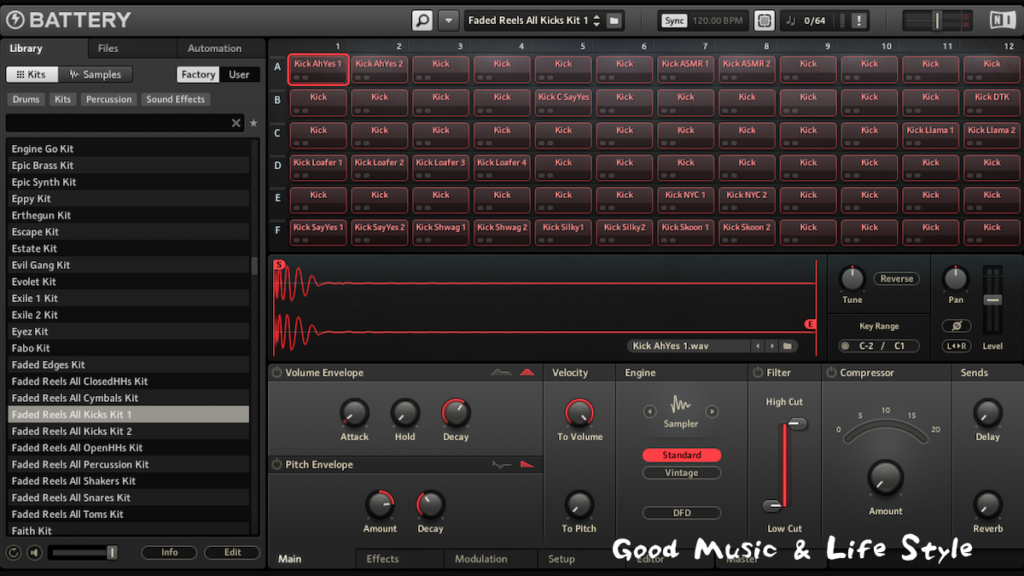Click the Volume Envelope Decay knob

point(455,413)
